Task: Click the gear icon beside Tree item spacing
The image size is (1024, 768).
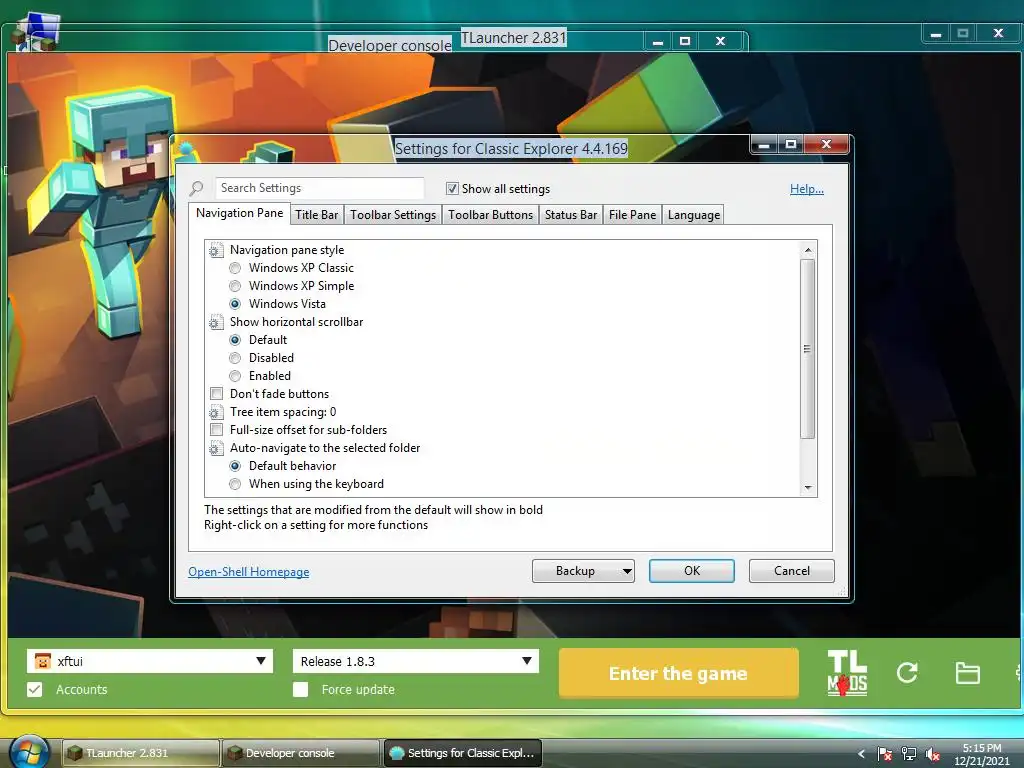Action: [x=216, y=412]
